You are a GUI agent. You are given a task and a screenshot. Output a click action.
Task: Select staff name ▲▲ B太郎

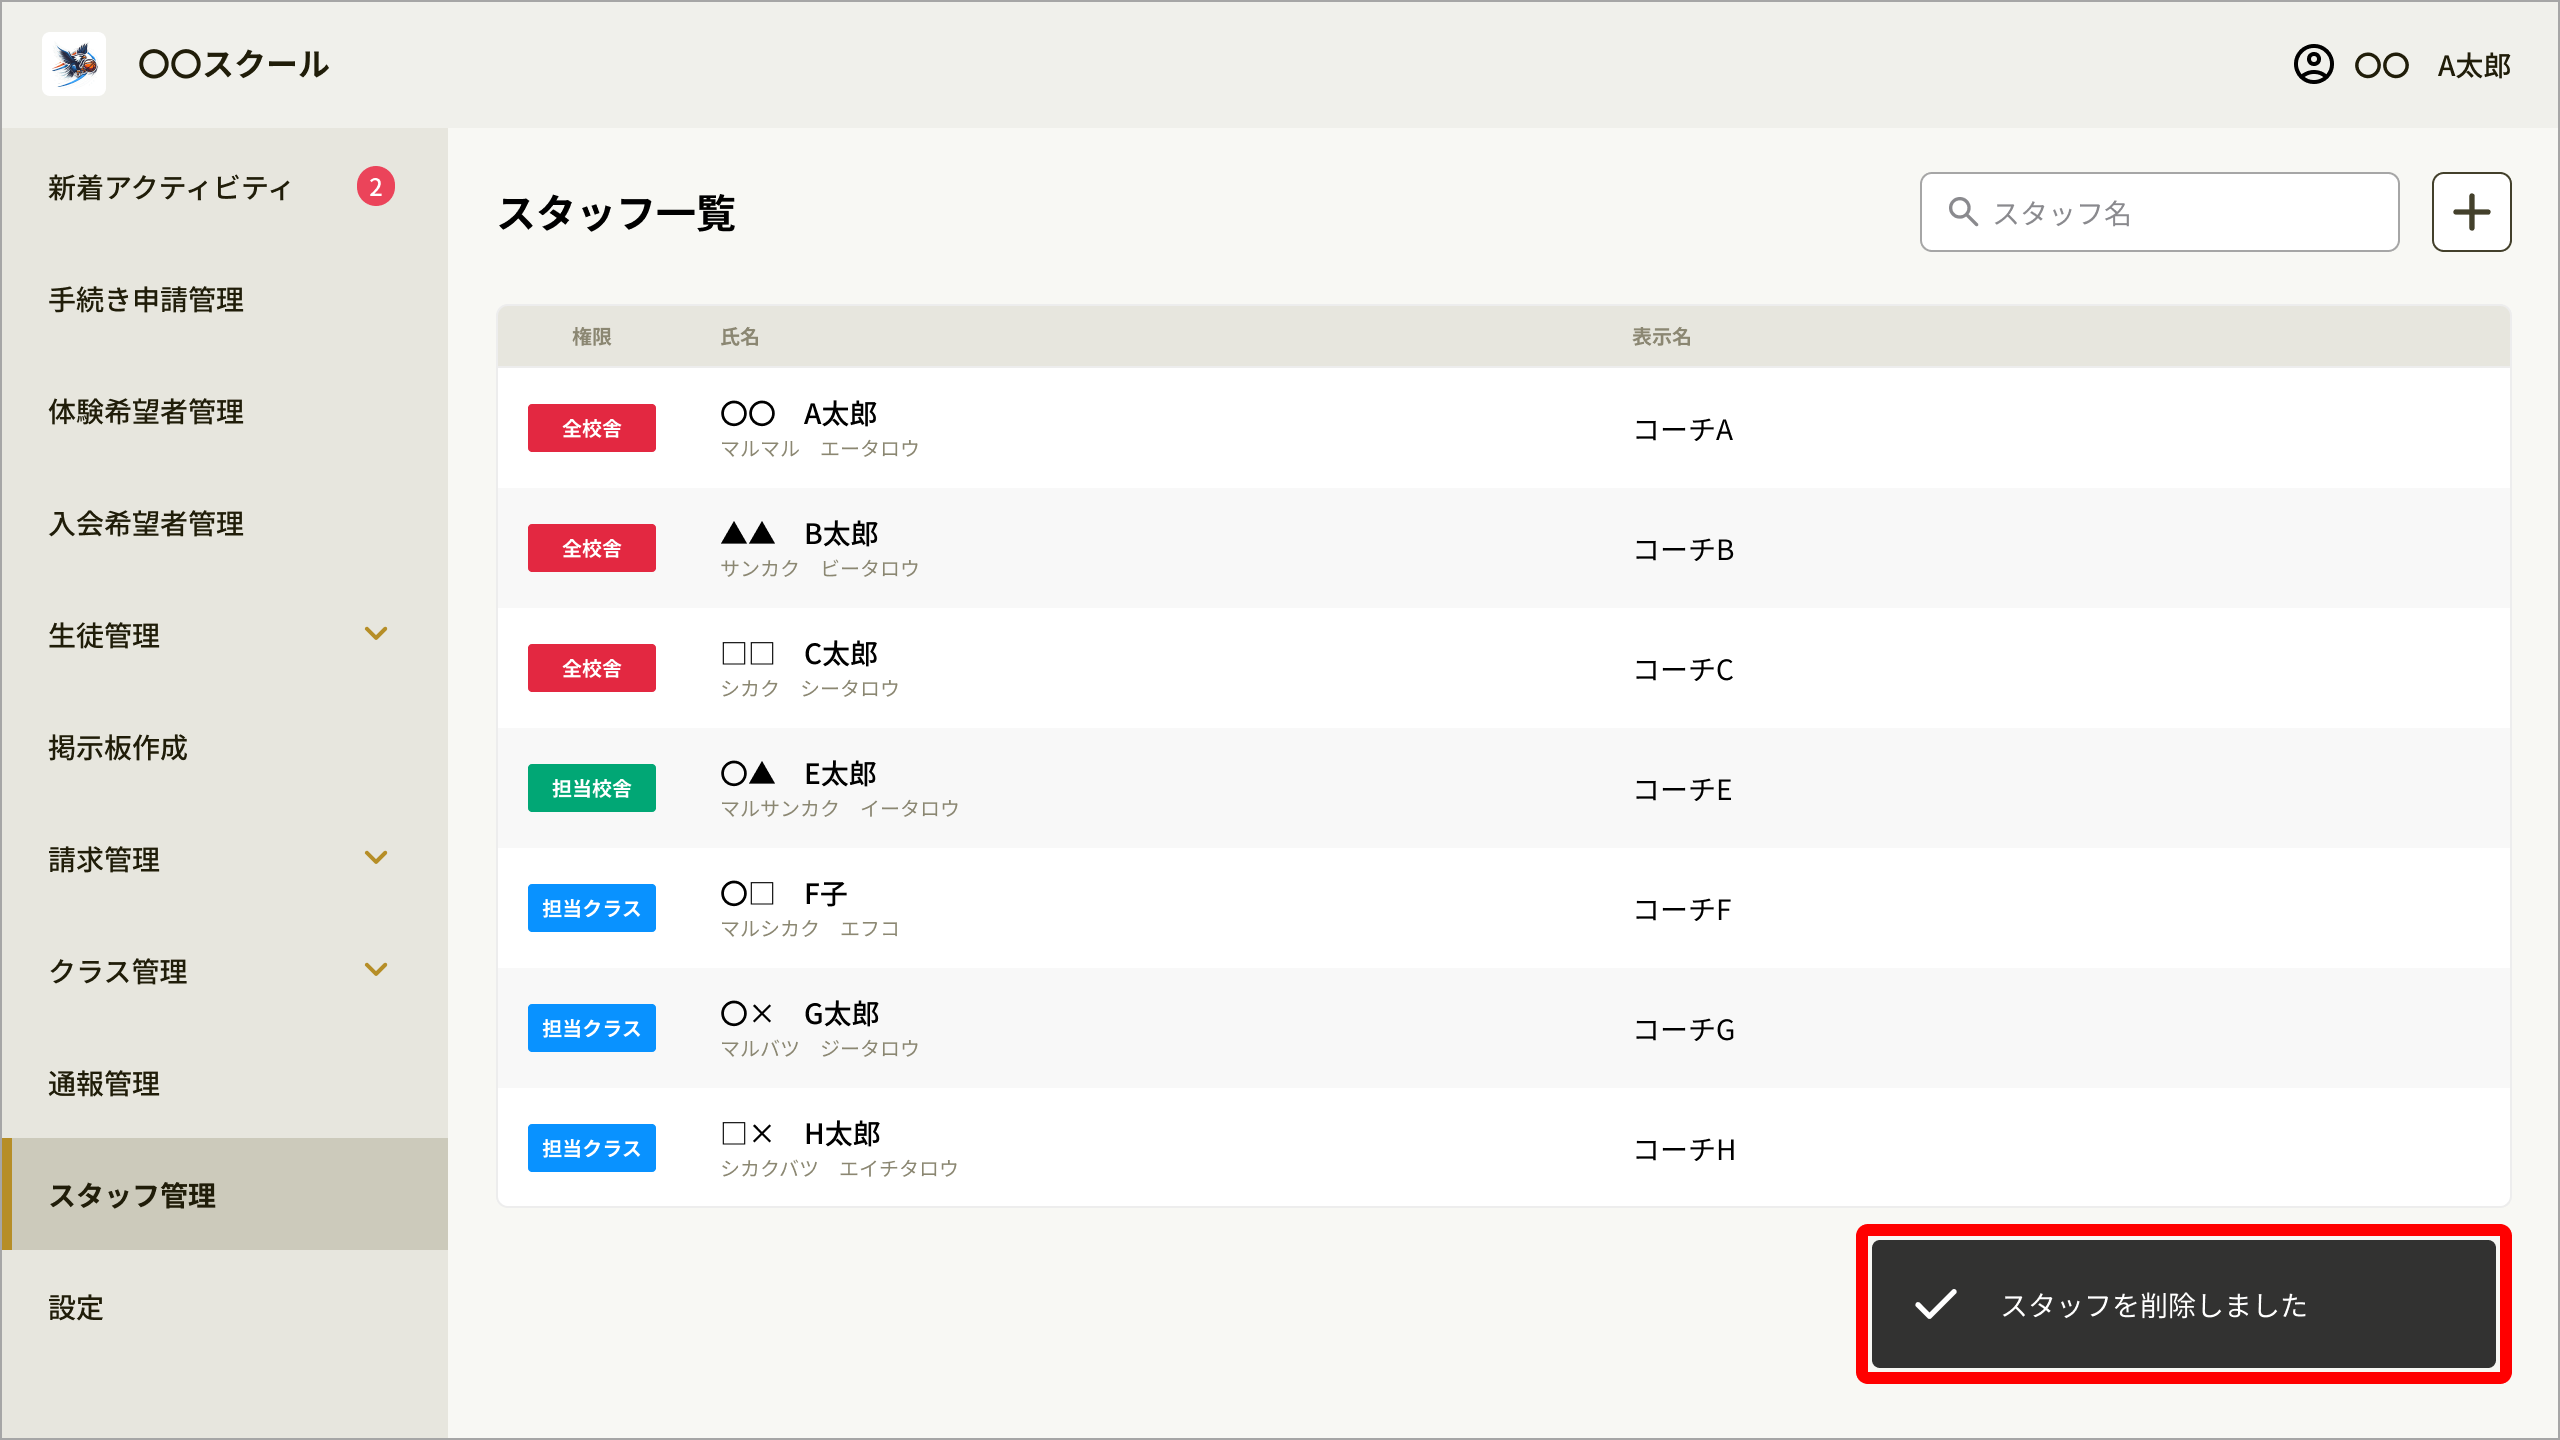click(799, 534)
